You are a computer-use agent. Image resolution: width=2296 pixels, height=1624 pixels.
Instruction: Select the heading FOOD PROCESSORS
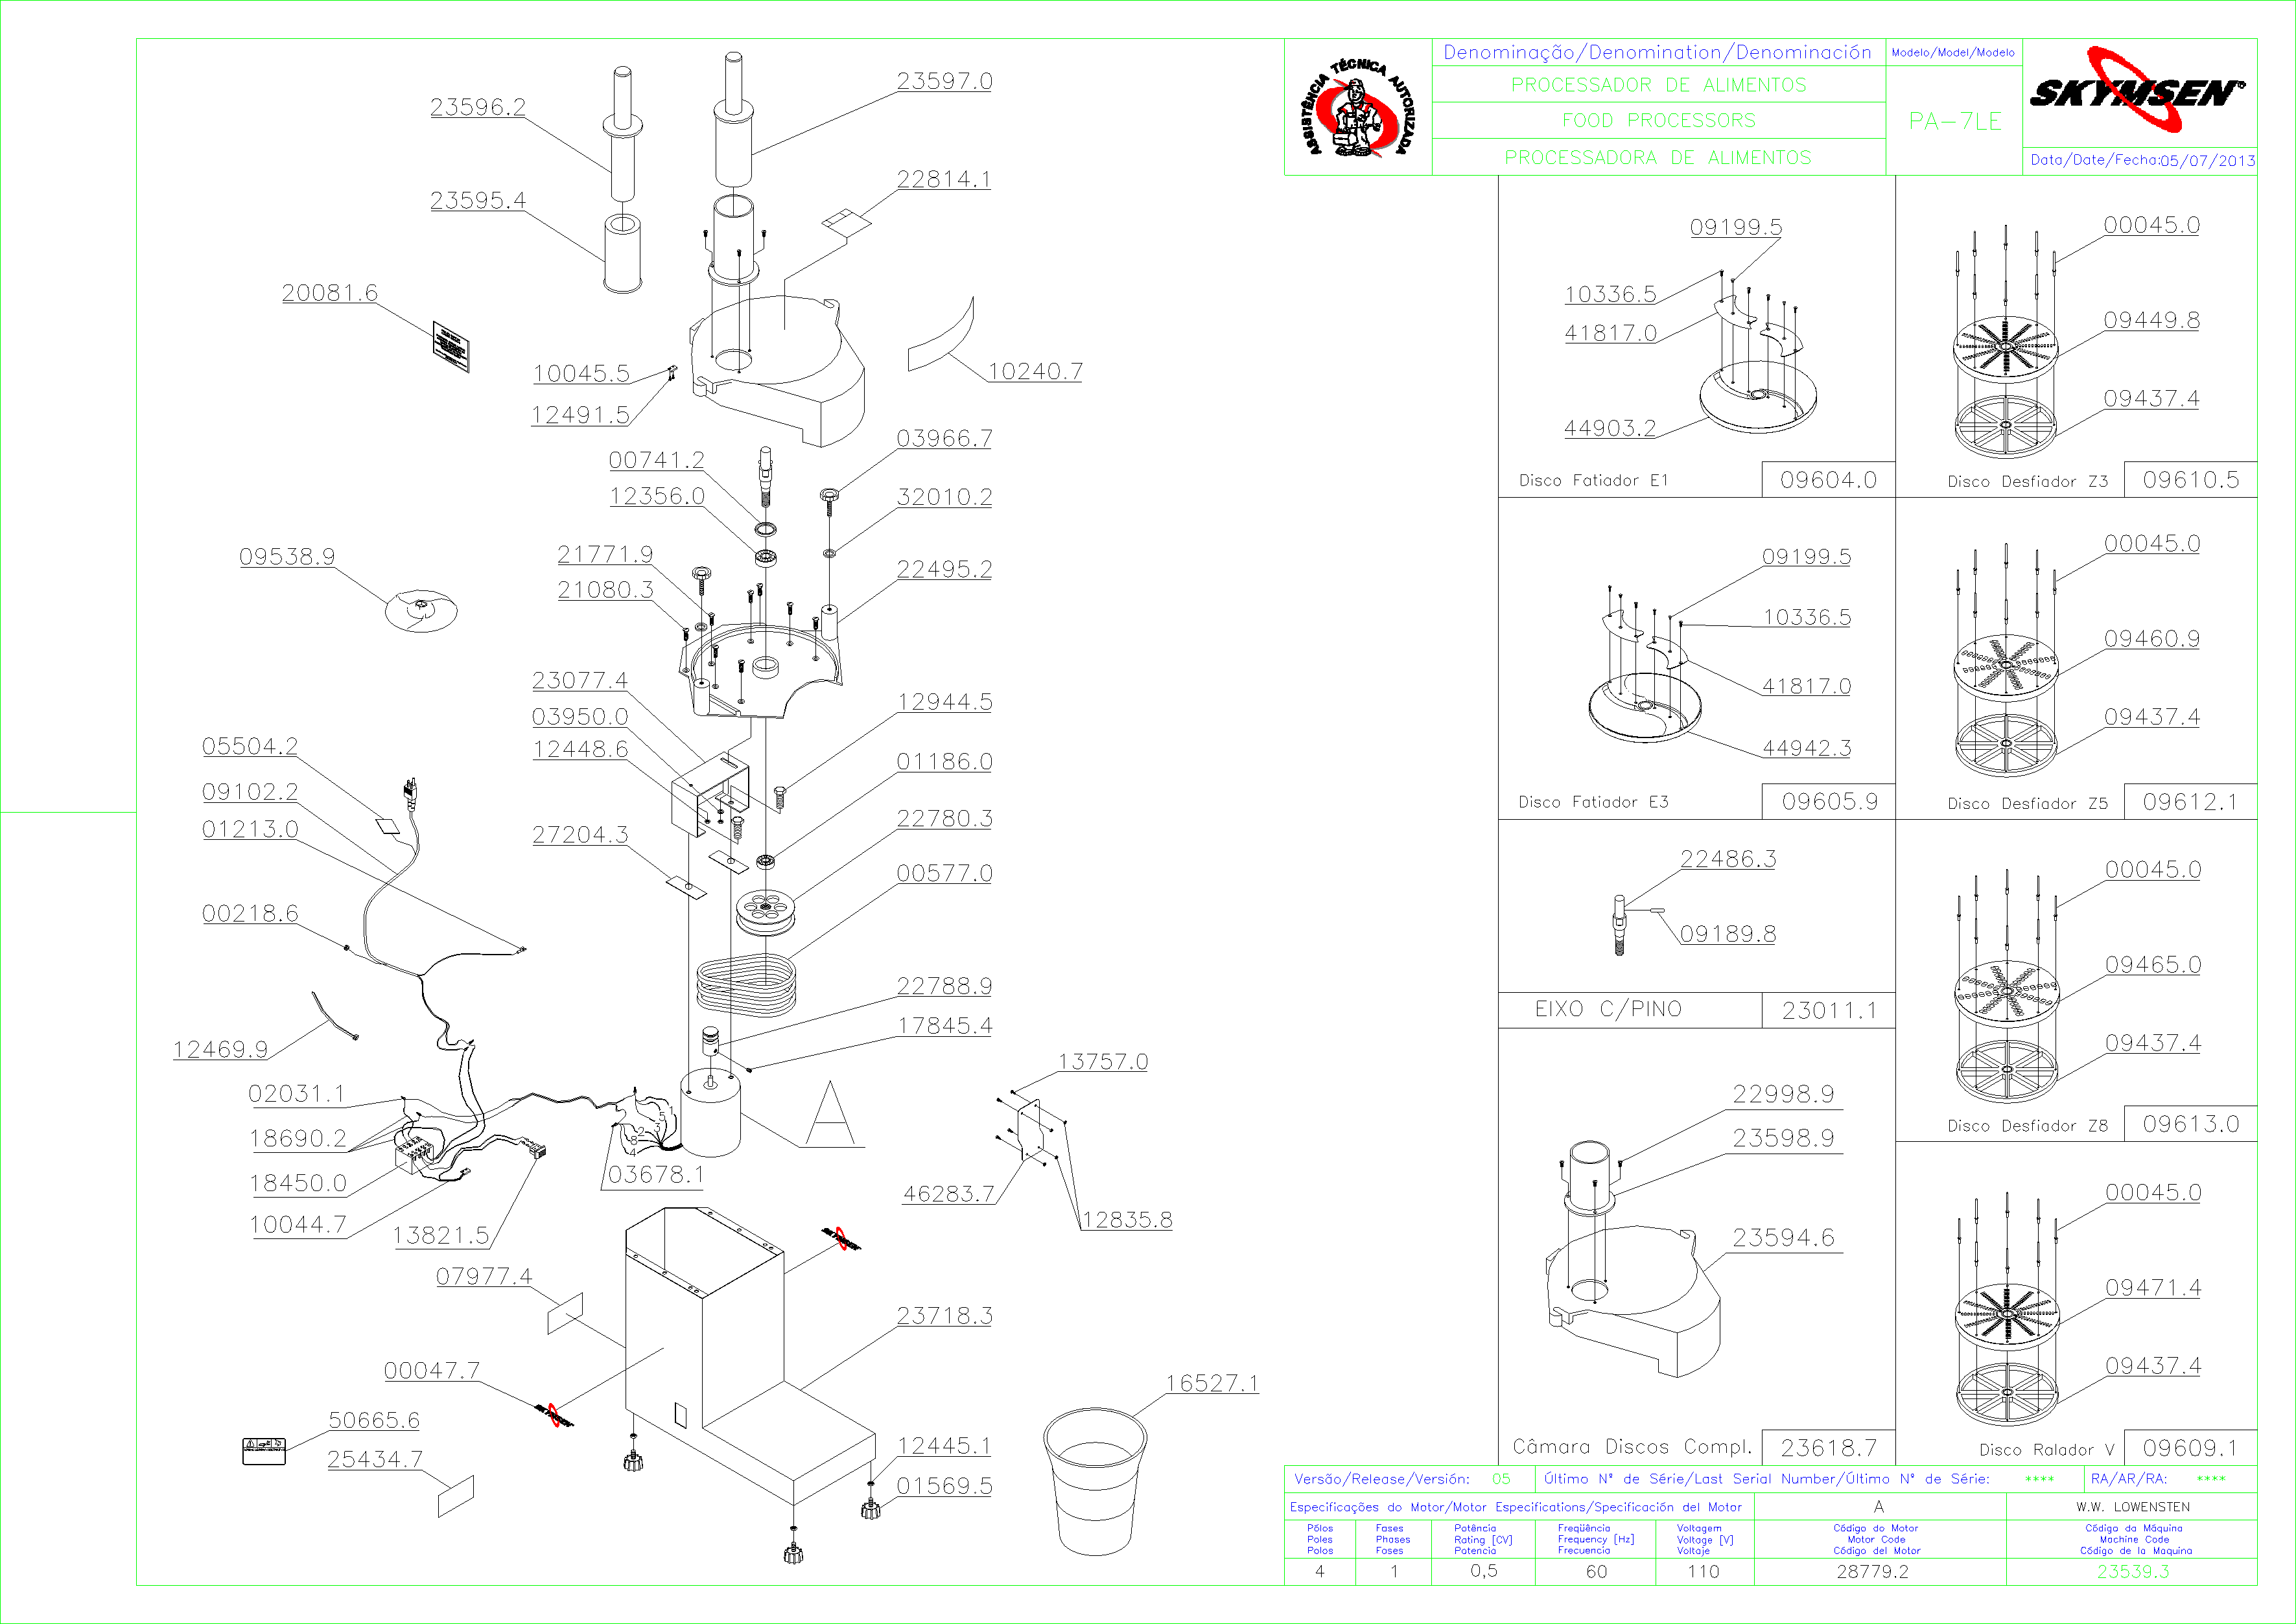[1658, 121]
